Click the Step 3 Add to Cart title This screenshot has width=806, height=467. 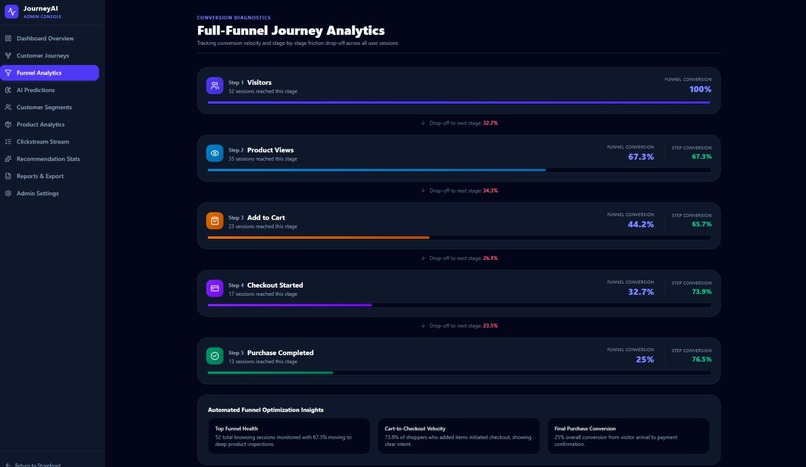click(x=257, y=217)
